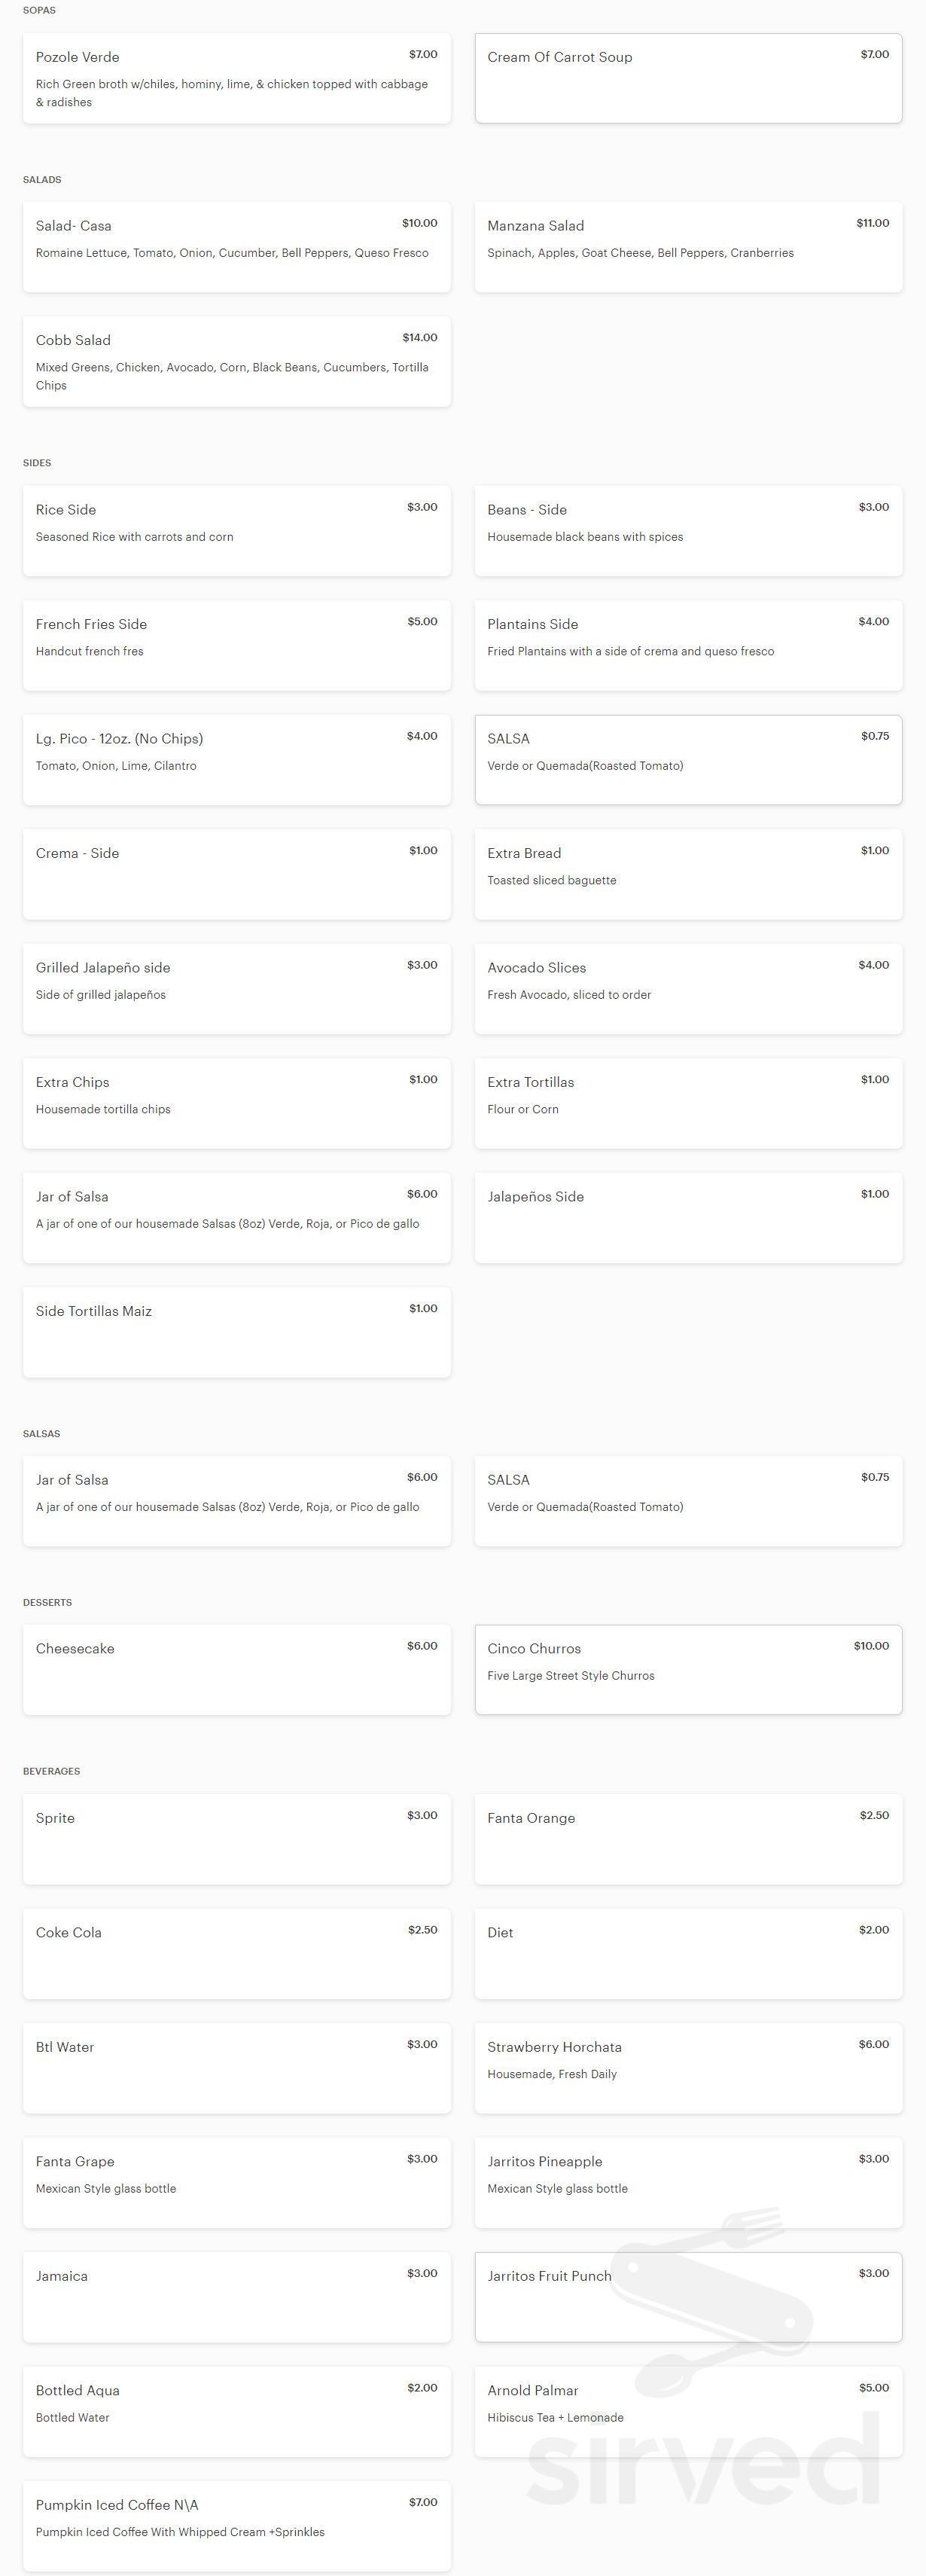This screenshot has width=926, height=2576.
Task: Choose the Arnold Palmar beverage
Action: tap(688, 2412)
